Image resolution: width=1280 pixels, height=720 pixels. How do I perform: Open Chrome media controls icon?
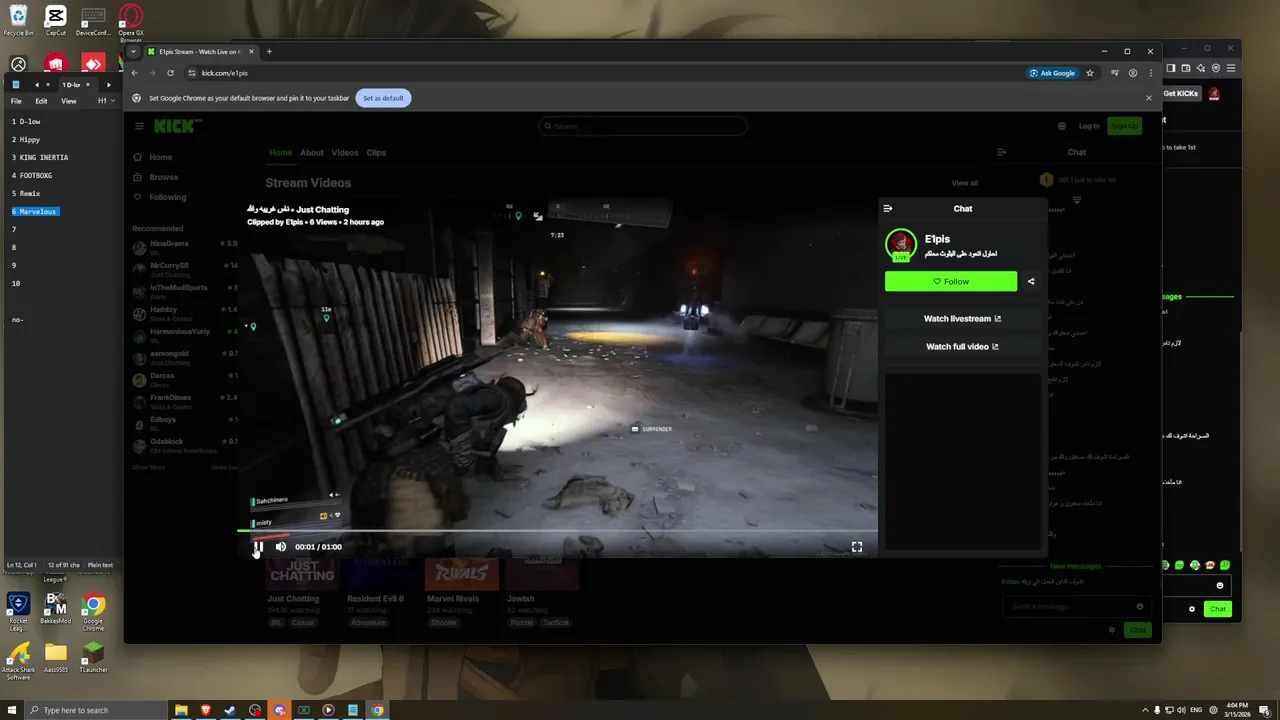[x=1114, y=73]
